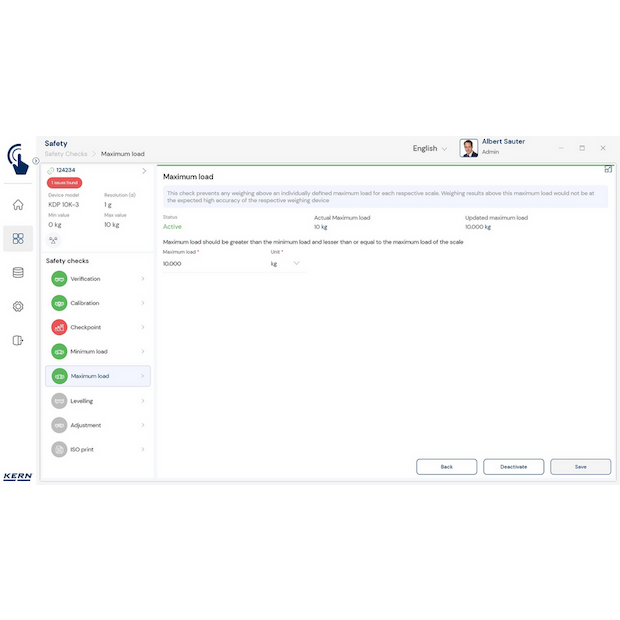Open the database icon in sidebar

click(18, 272)
